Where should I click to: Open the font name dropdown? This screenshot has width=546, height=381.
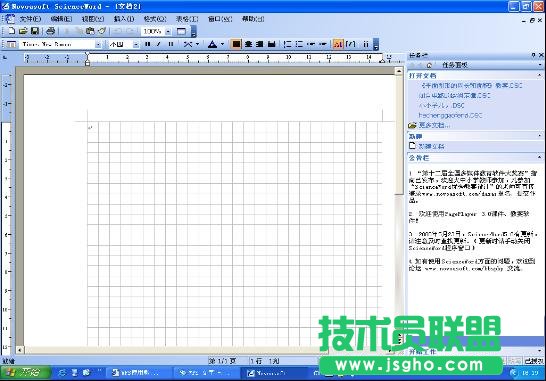pos(99,45)
